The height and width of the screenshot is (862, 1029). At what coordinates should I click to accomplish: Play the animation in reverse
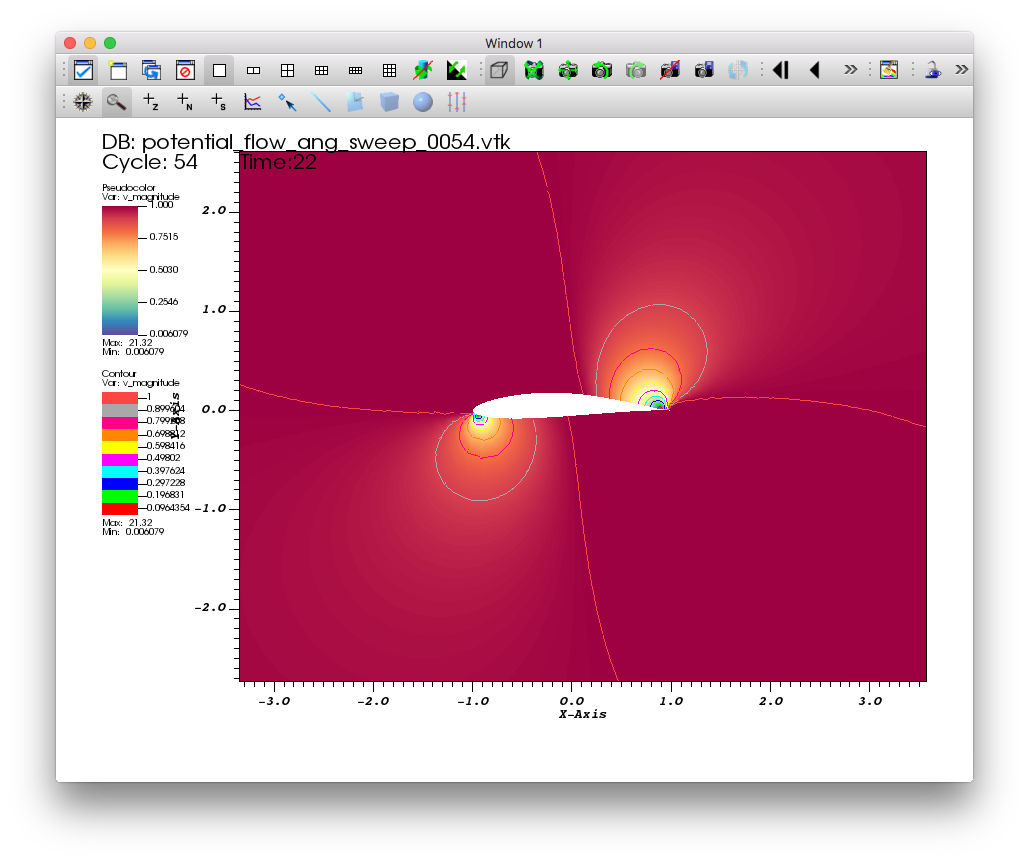click(815, 70)
